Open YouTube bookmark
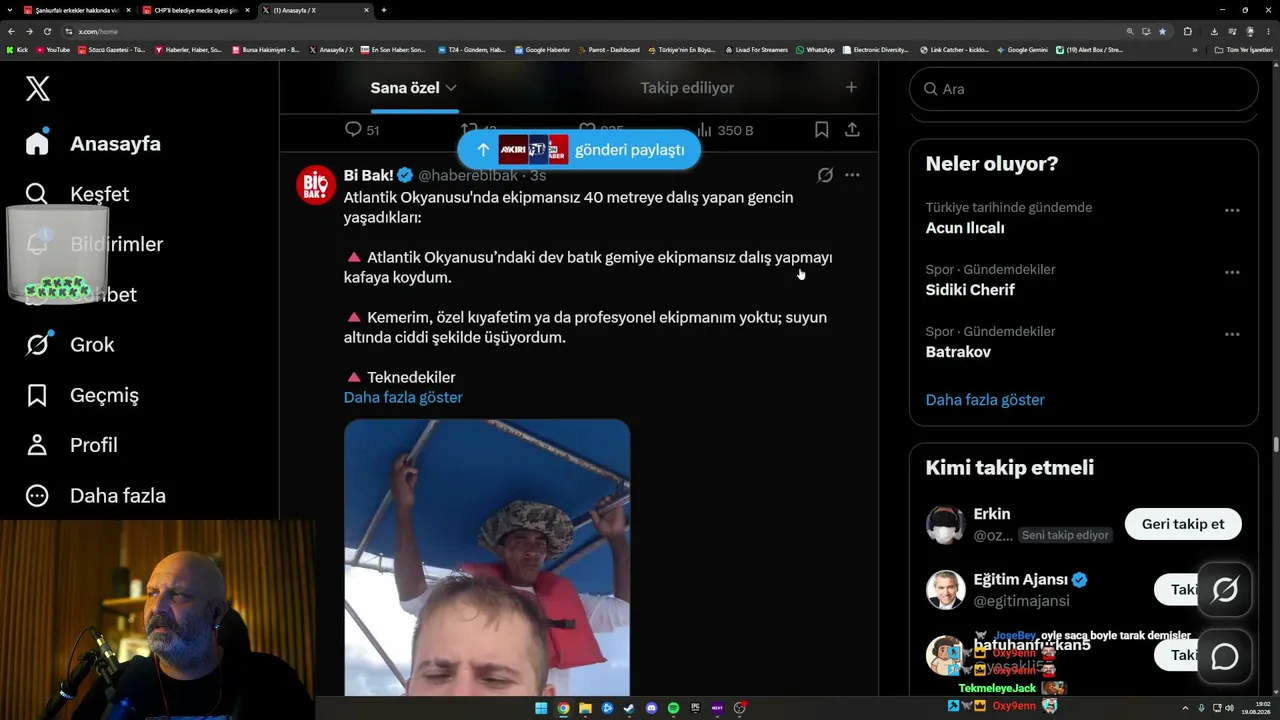 point(53,50)
